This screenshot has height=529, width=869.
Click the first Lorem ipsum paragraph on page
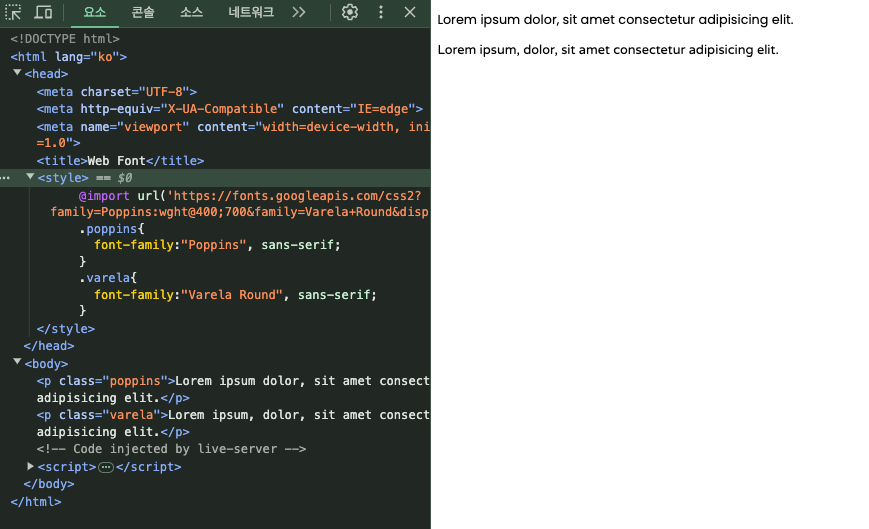[615, 20]
